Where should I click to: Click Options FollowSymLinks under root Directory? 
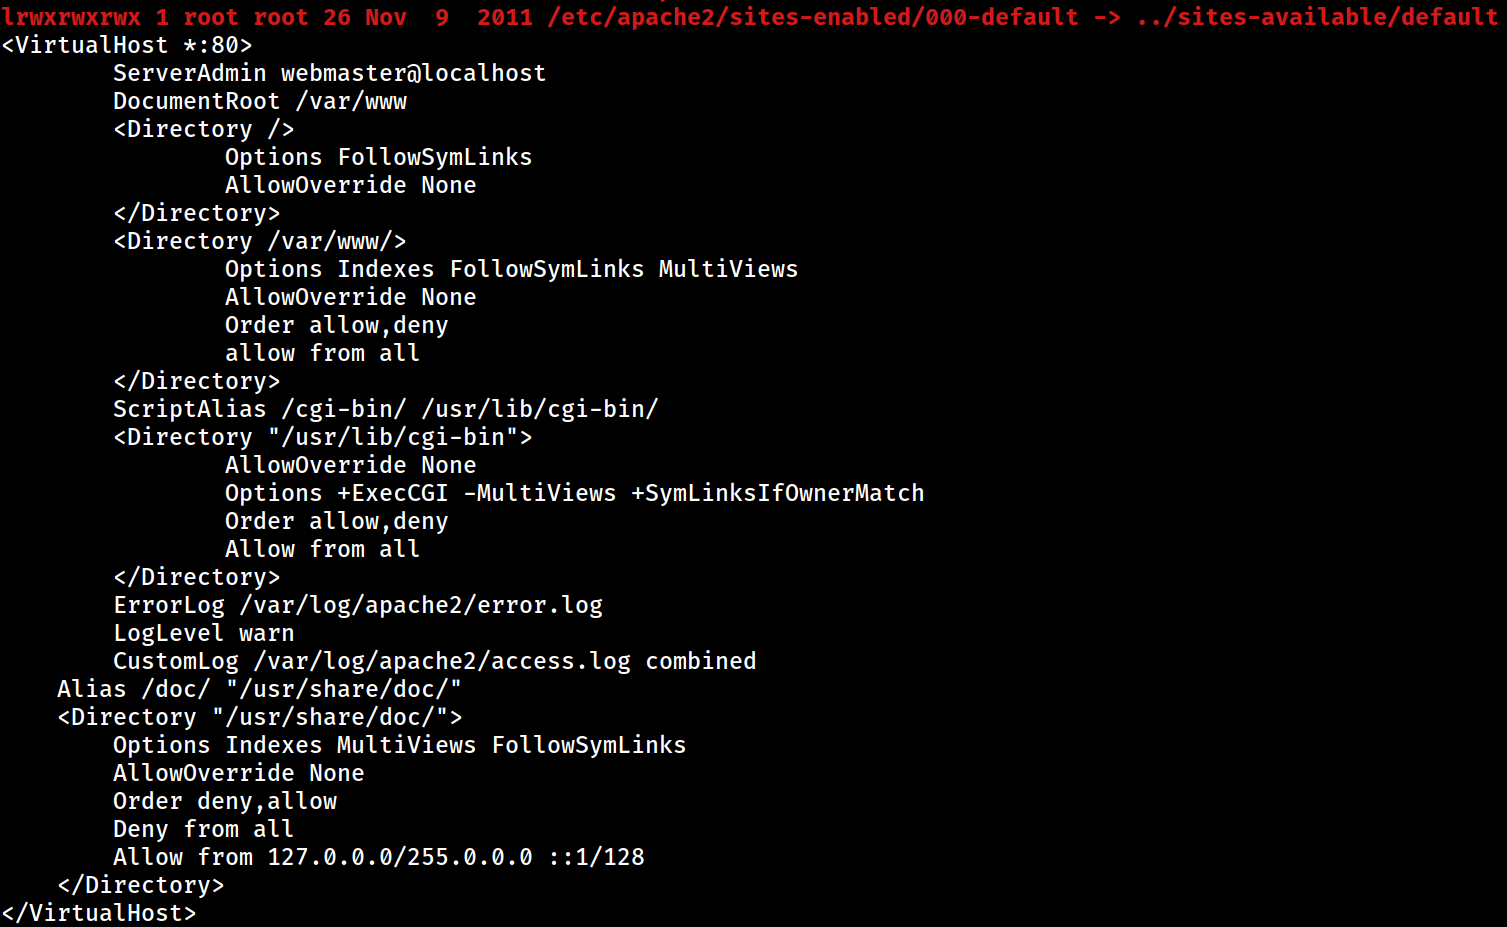(x=379, y=157)
